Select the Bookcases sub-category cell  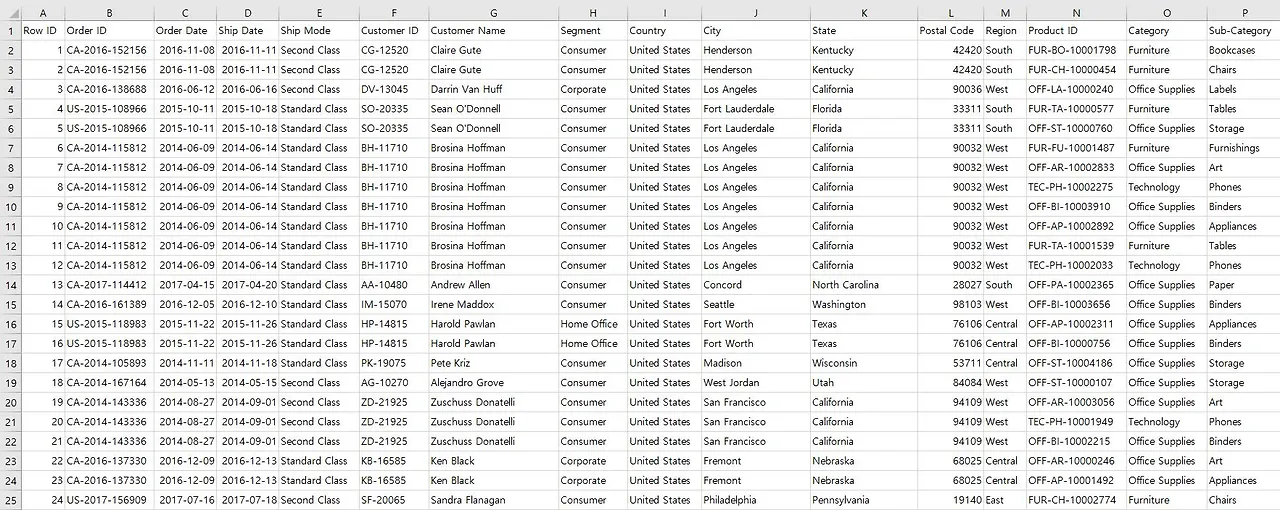[x=1243, y=50]
